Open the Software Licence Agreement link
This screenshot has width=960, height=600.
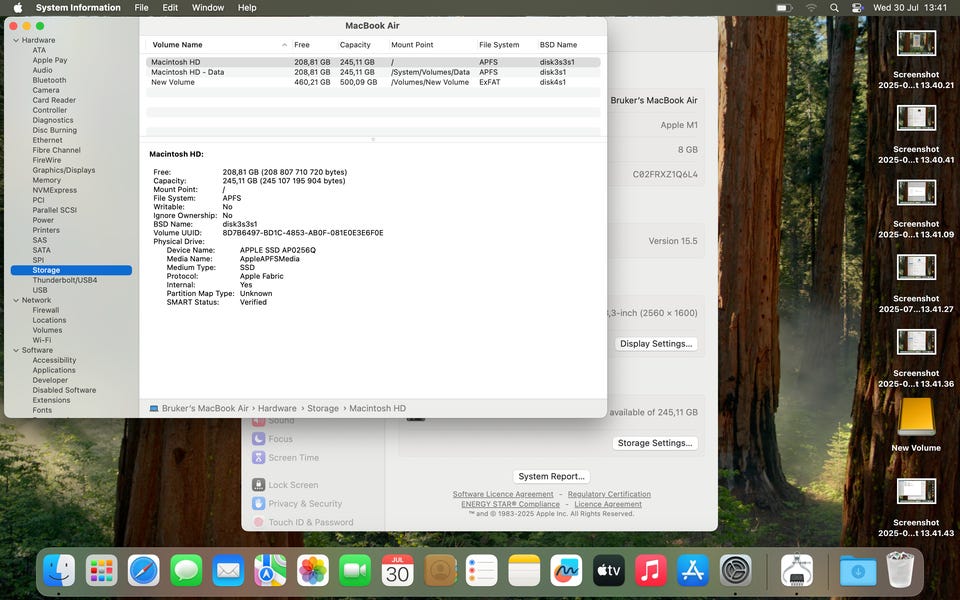click(503, 494)
